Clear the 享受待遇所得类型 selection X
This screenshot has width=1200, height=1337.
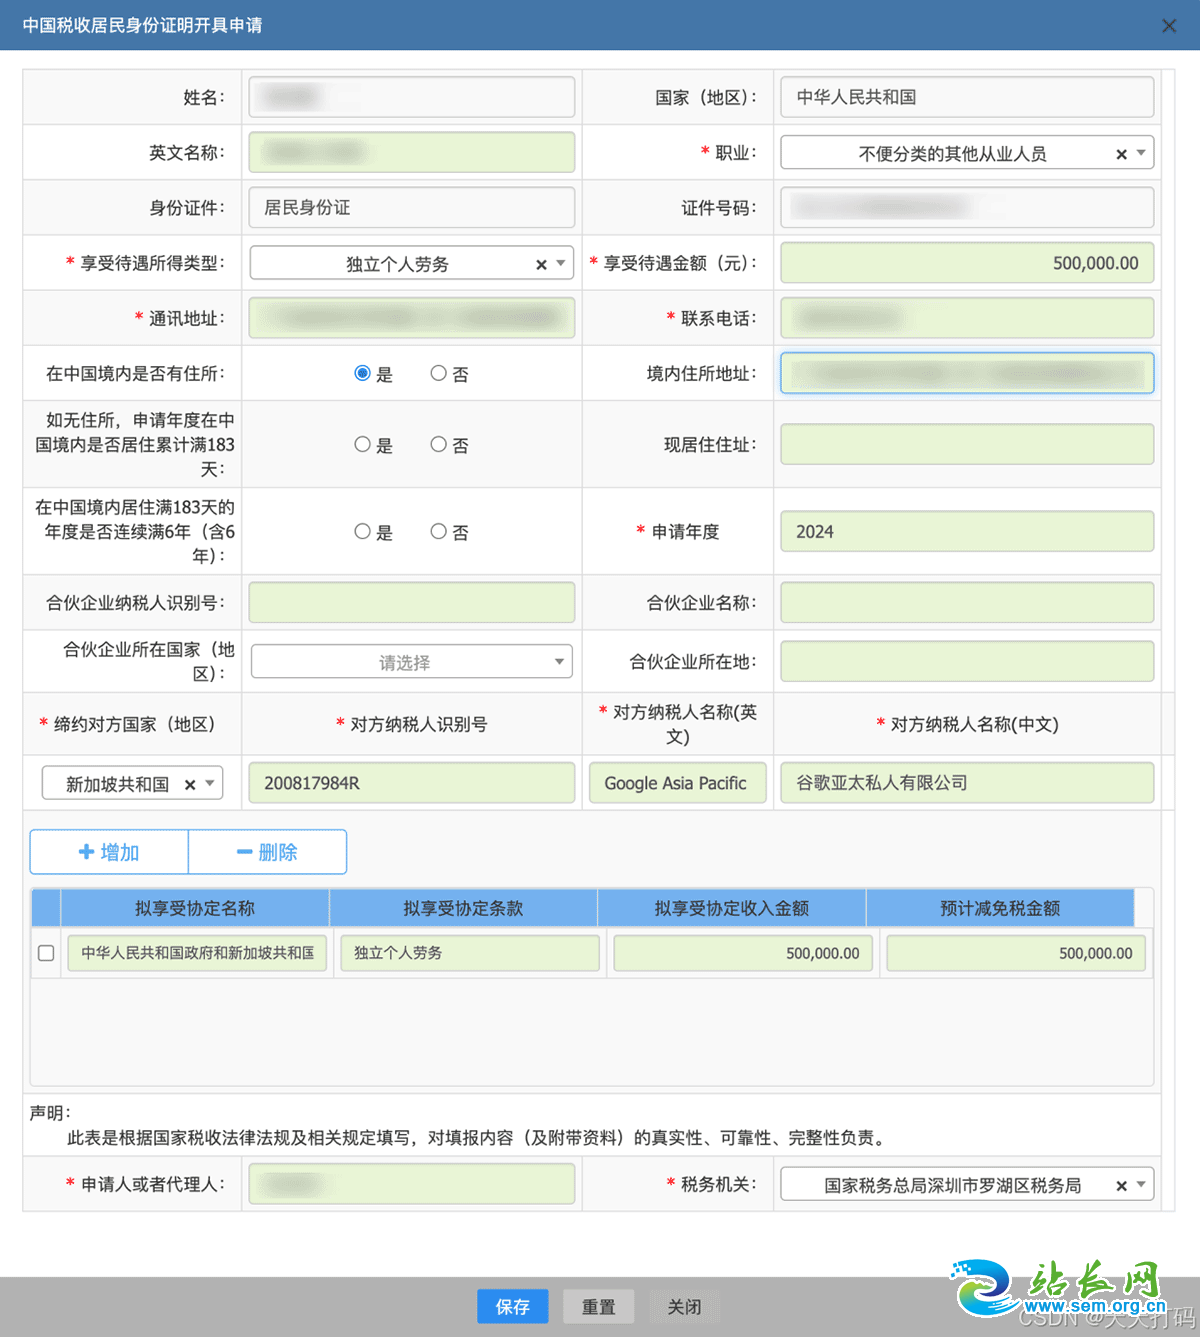pyautogui.click(x=541, y=265)
